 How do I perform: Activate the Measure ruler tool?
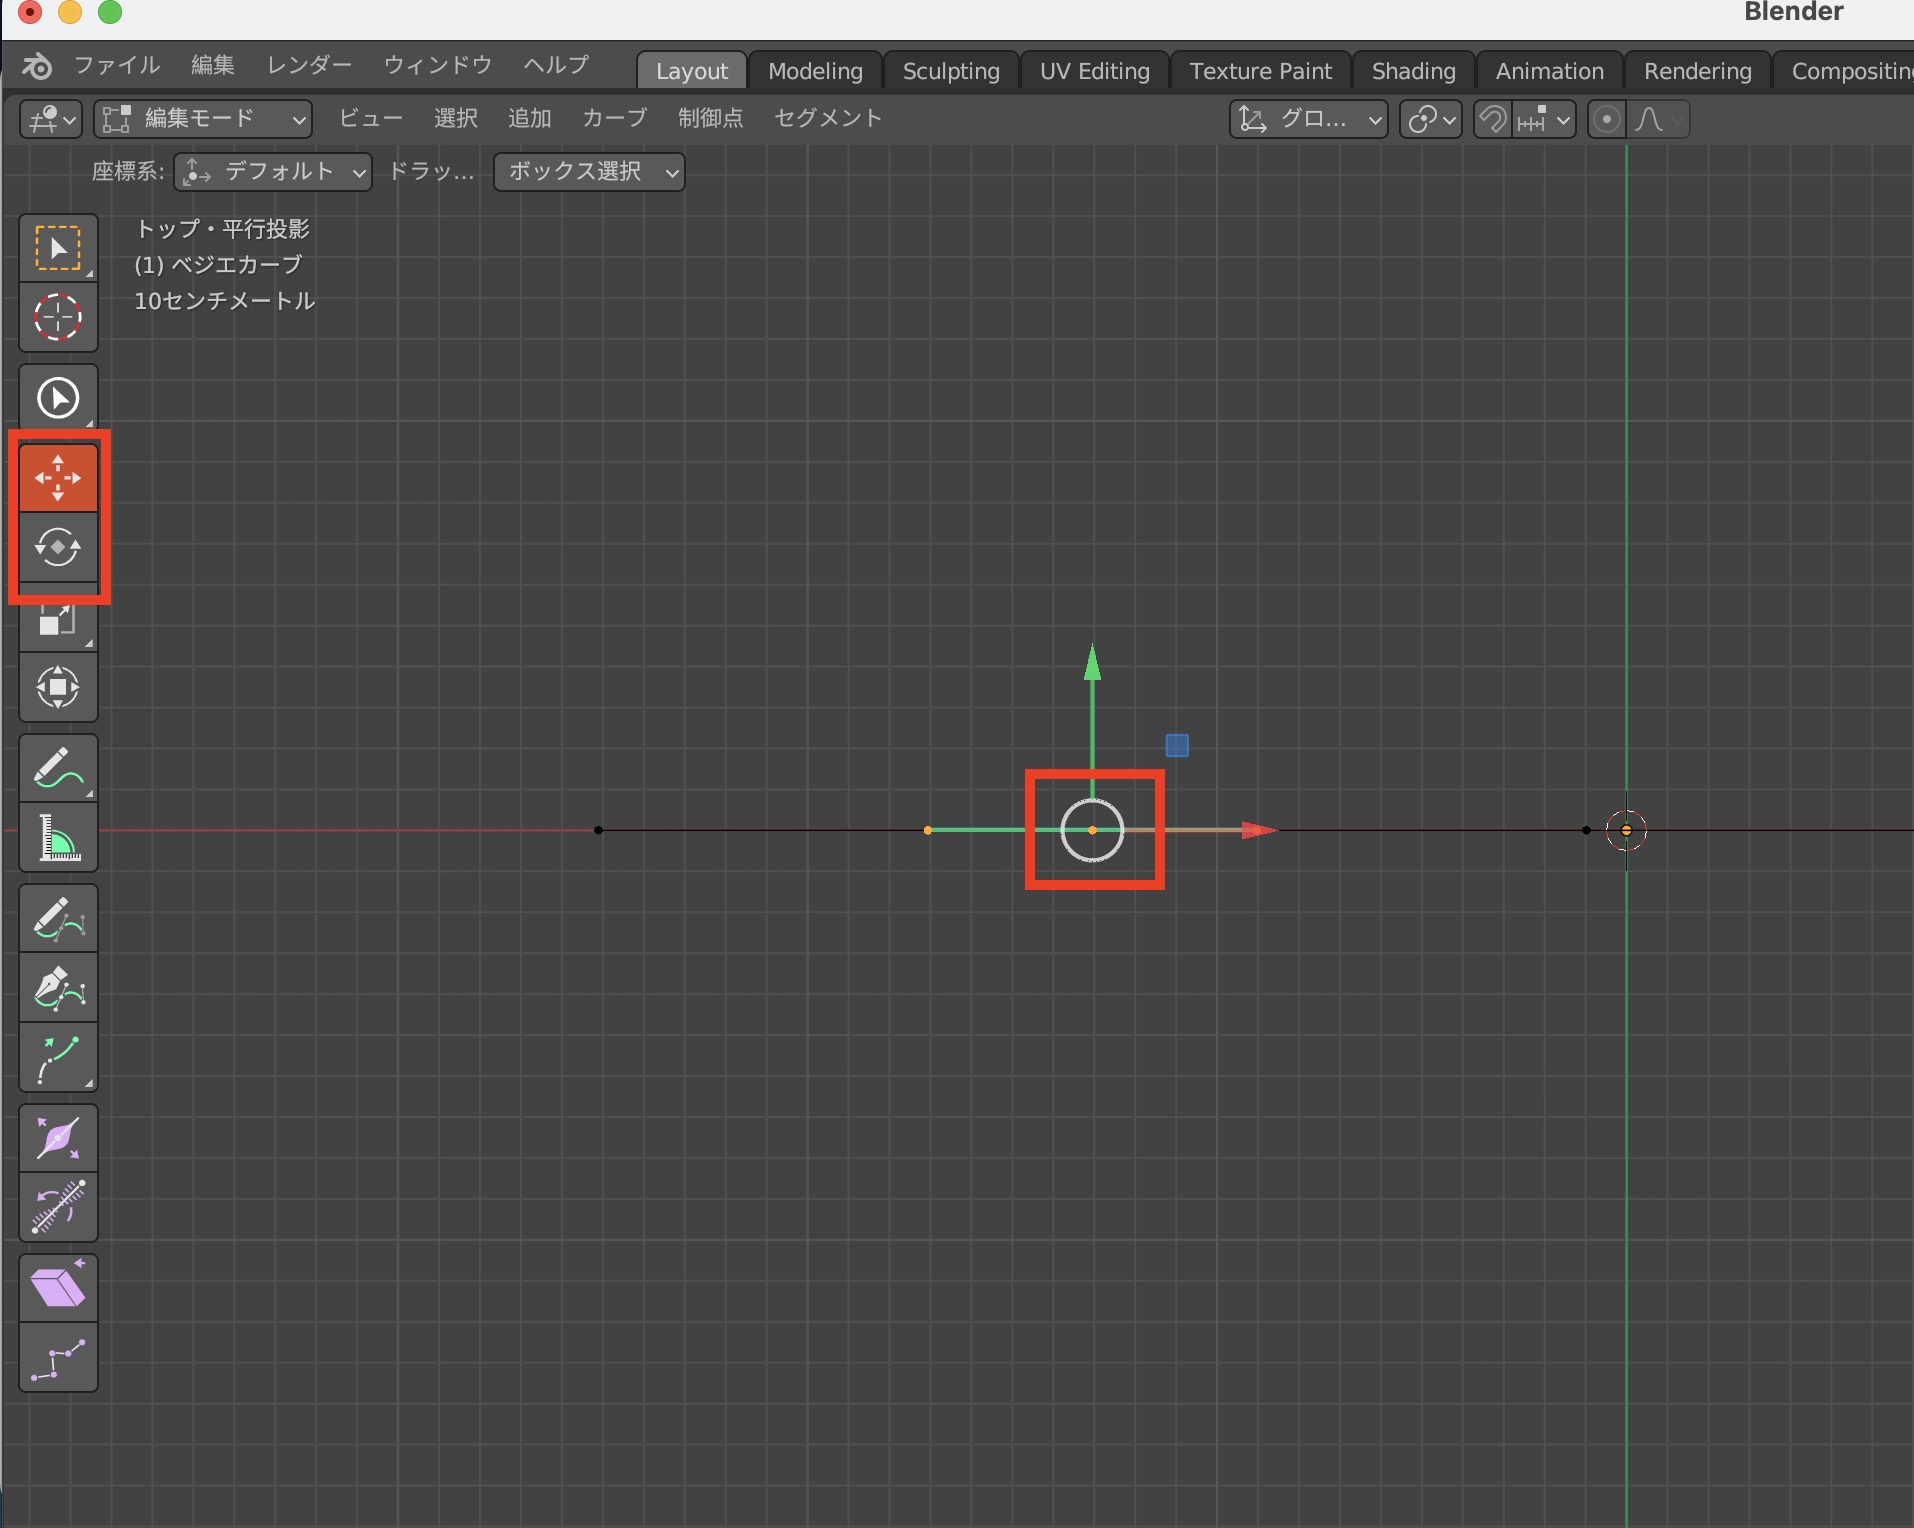point(58,838)
